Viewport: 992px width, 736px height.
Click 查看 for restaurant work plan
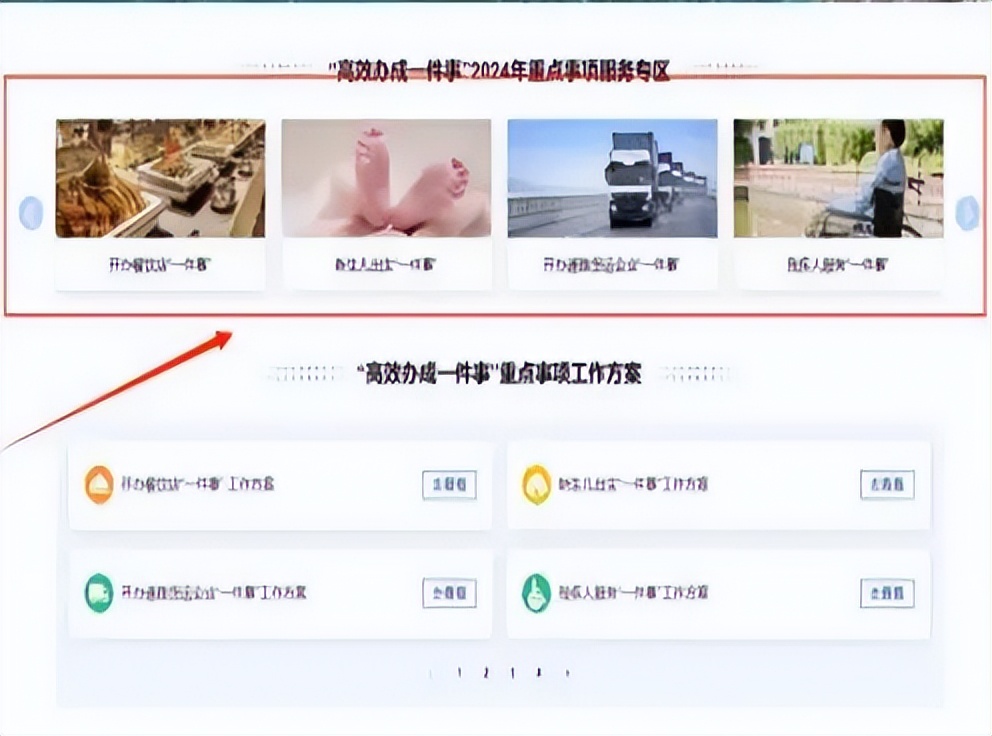click(449, 485)
